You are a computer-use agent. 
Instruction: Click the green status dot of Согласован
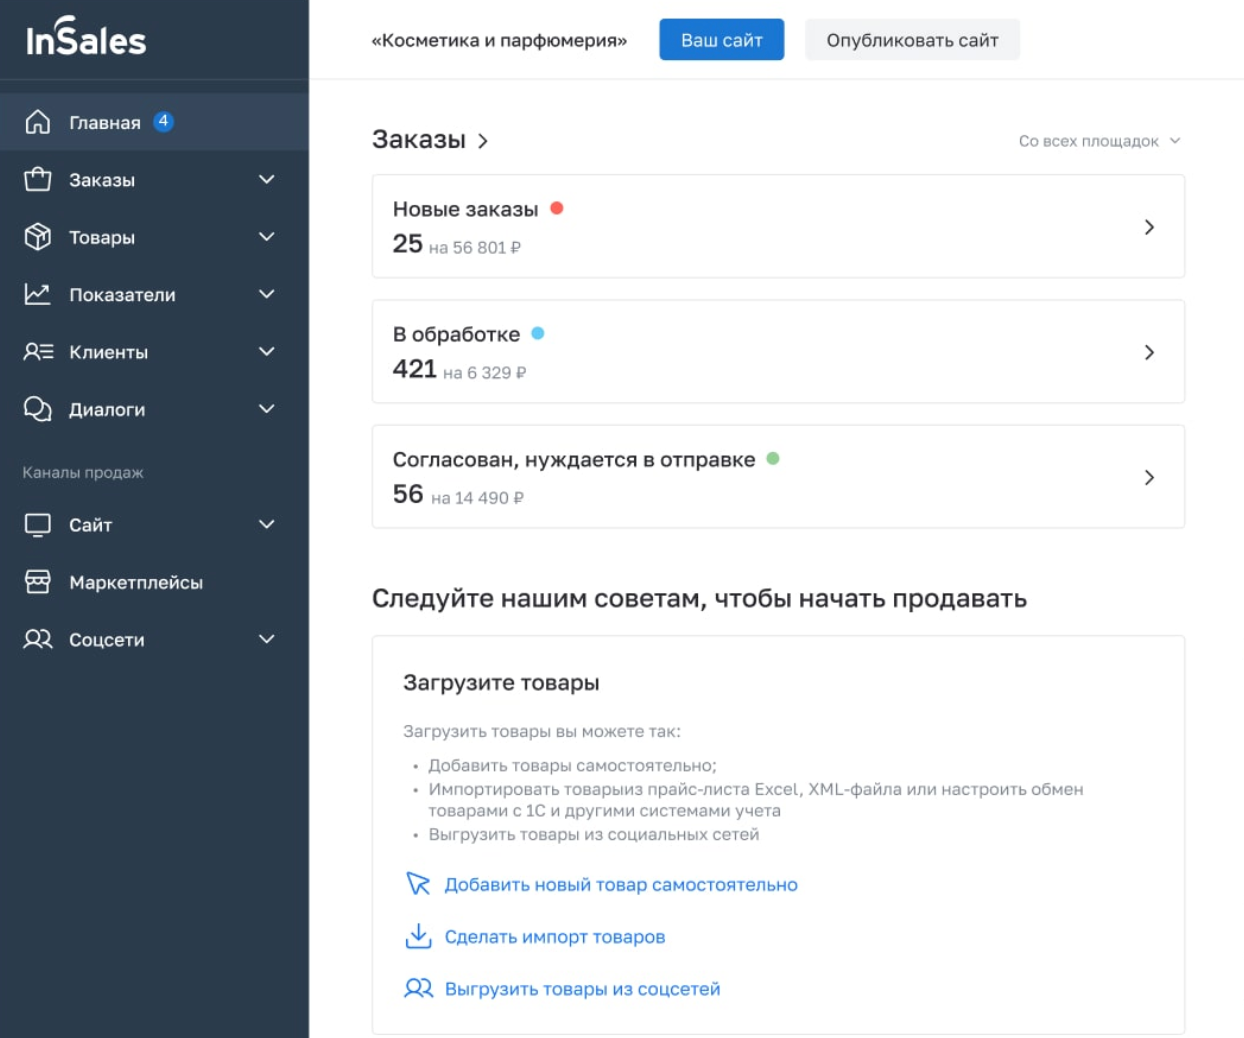[773, 458]
